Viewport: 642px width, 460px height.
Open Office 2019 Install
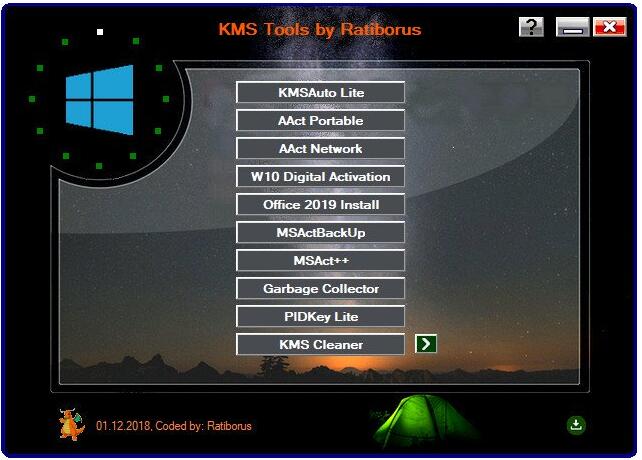pos(321,204)
